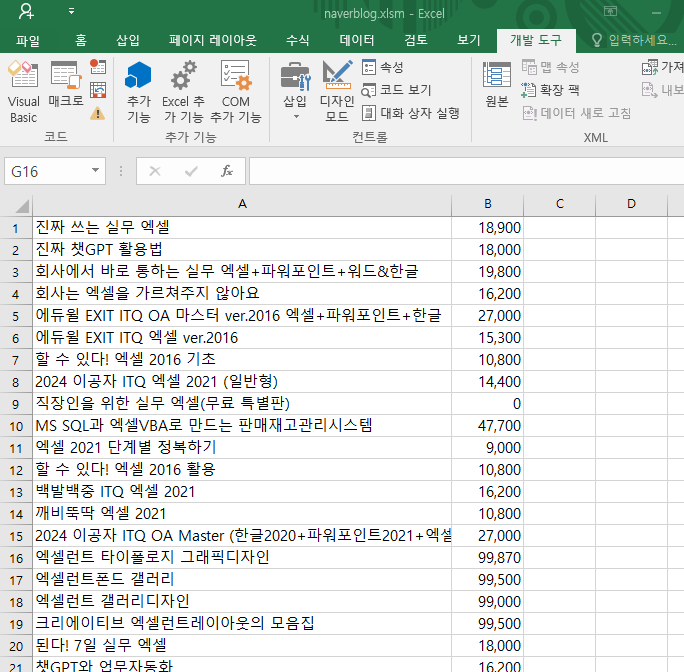This screenshot has height=672, width=684.
Task: Open Macro Security warning icon
Action: [98, 114]
